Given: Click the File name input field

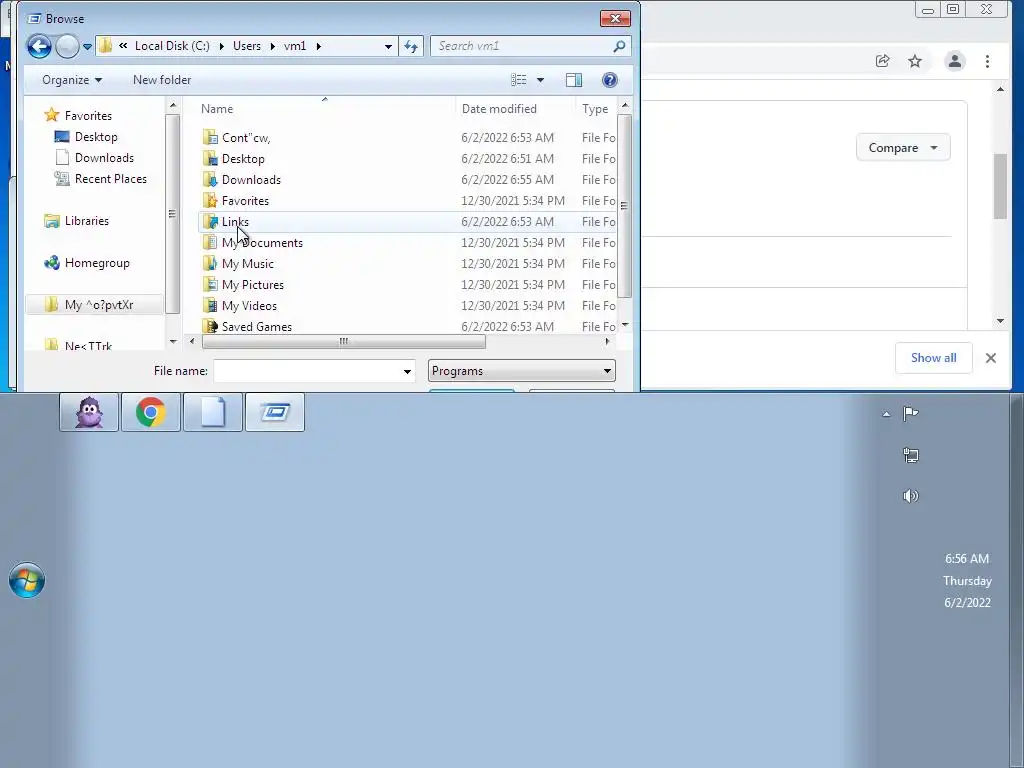Looking at the screenshot, I should coord(306,371).
